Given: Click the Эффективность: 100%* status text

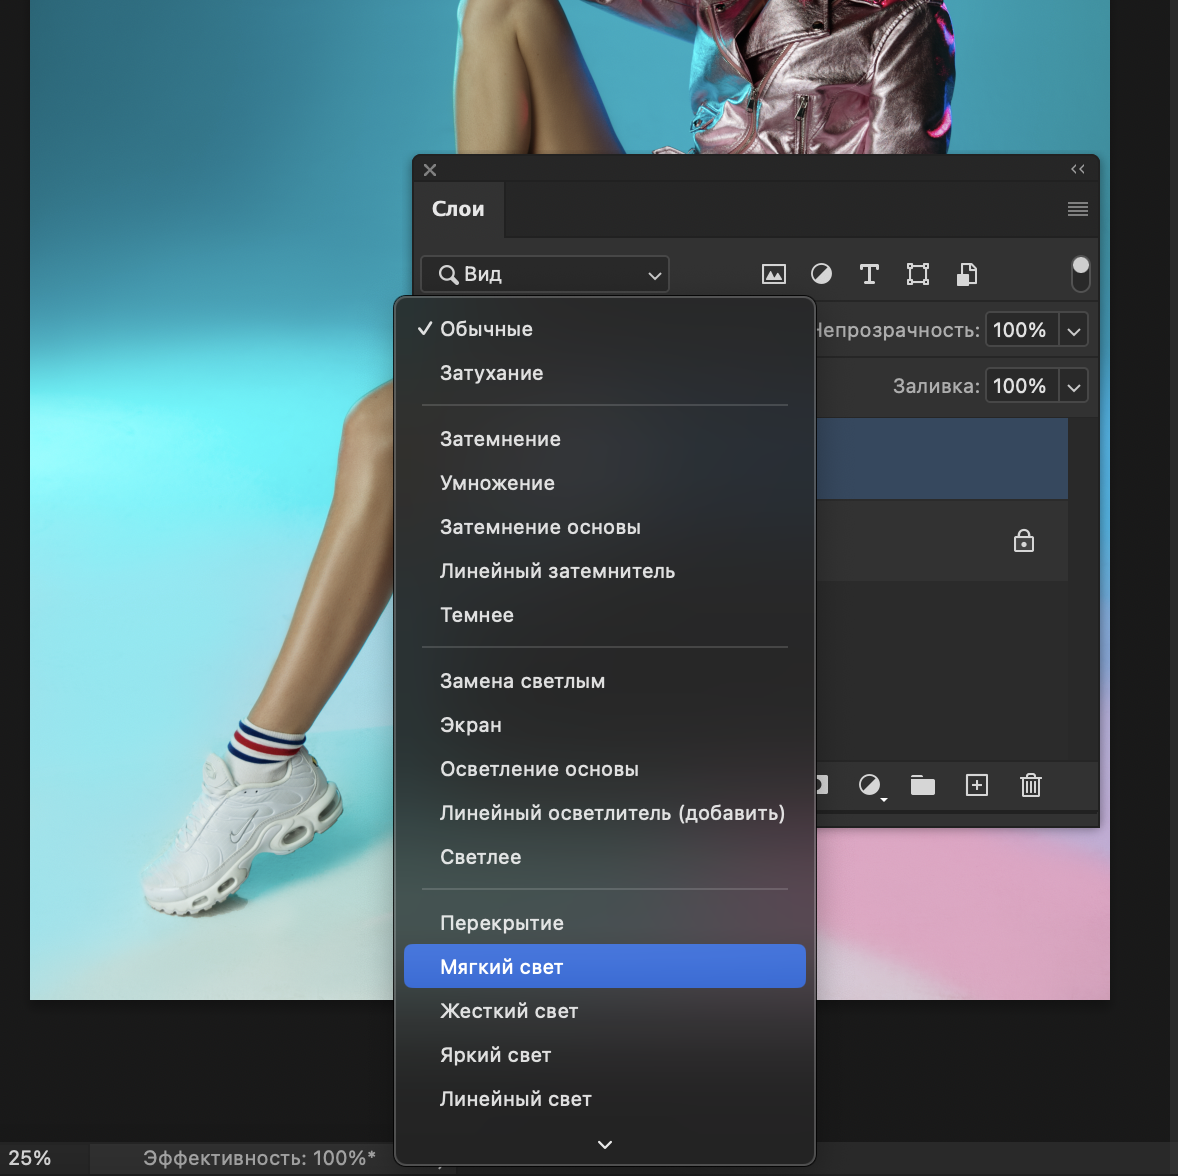Looking at the screenshot, I should coord(259,1158).
